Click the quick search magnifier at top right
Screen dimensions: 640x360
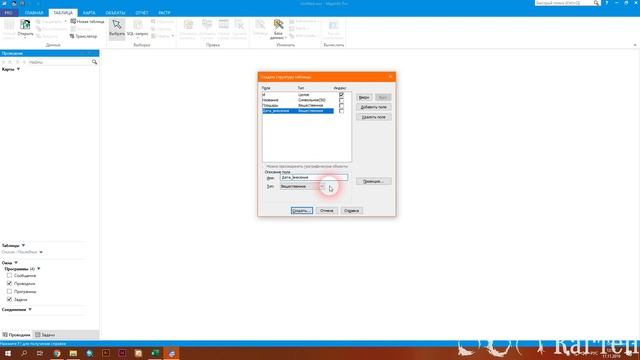click(x=596, y=3)
